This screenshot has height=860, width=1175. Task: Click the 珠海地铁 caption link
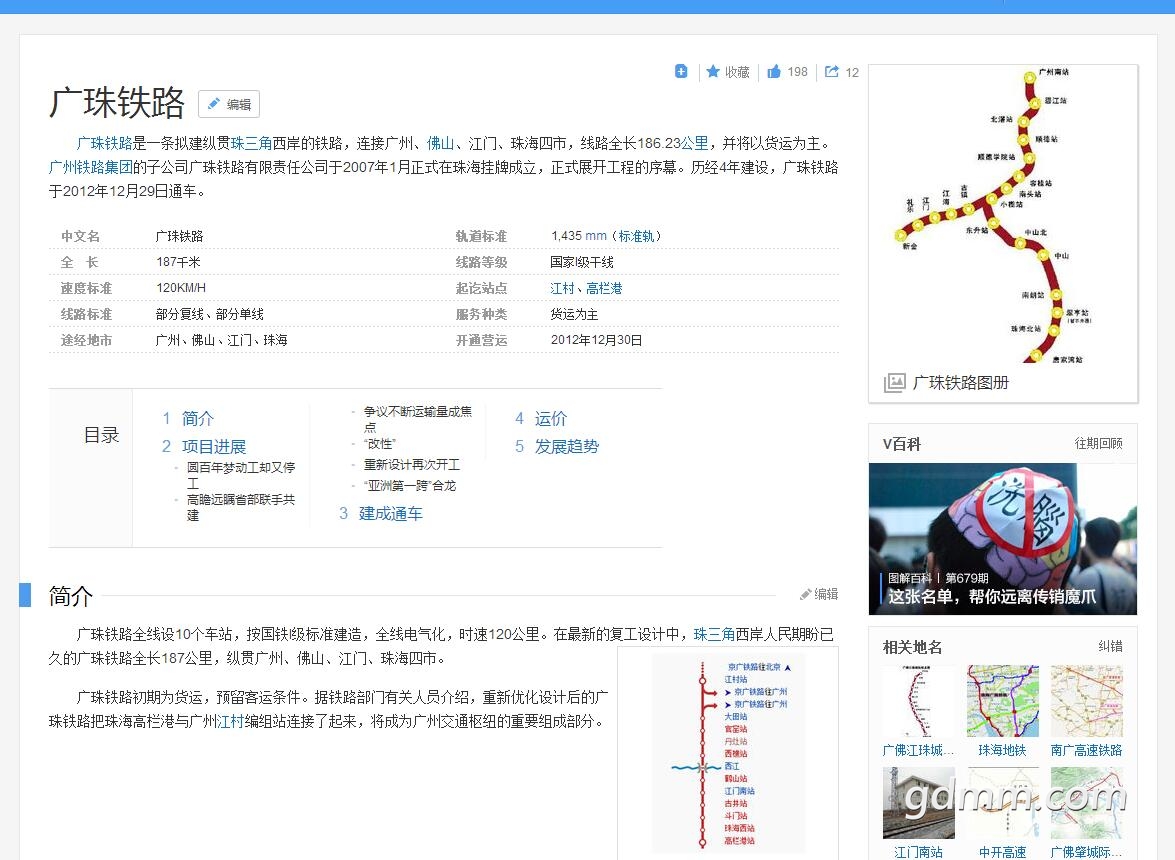pyautogui.click(x=1002, y=750)
